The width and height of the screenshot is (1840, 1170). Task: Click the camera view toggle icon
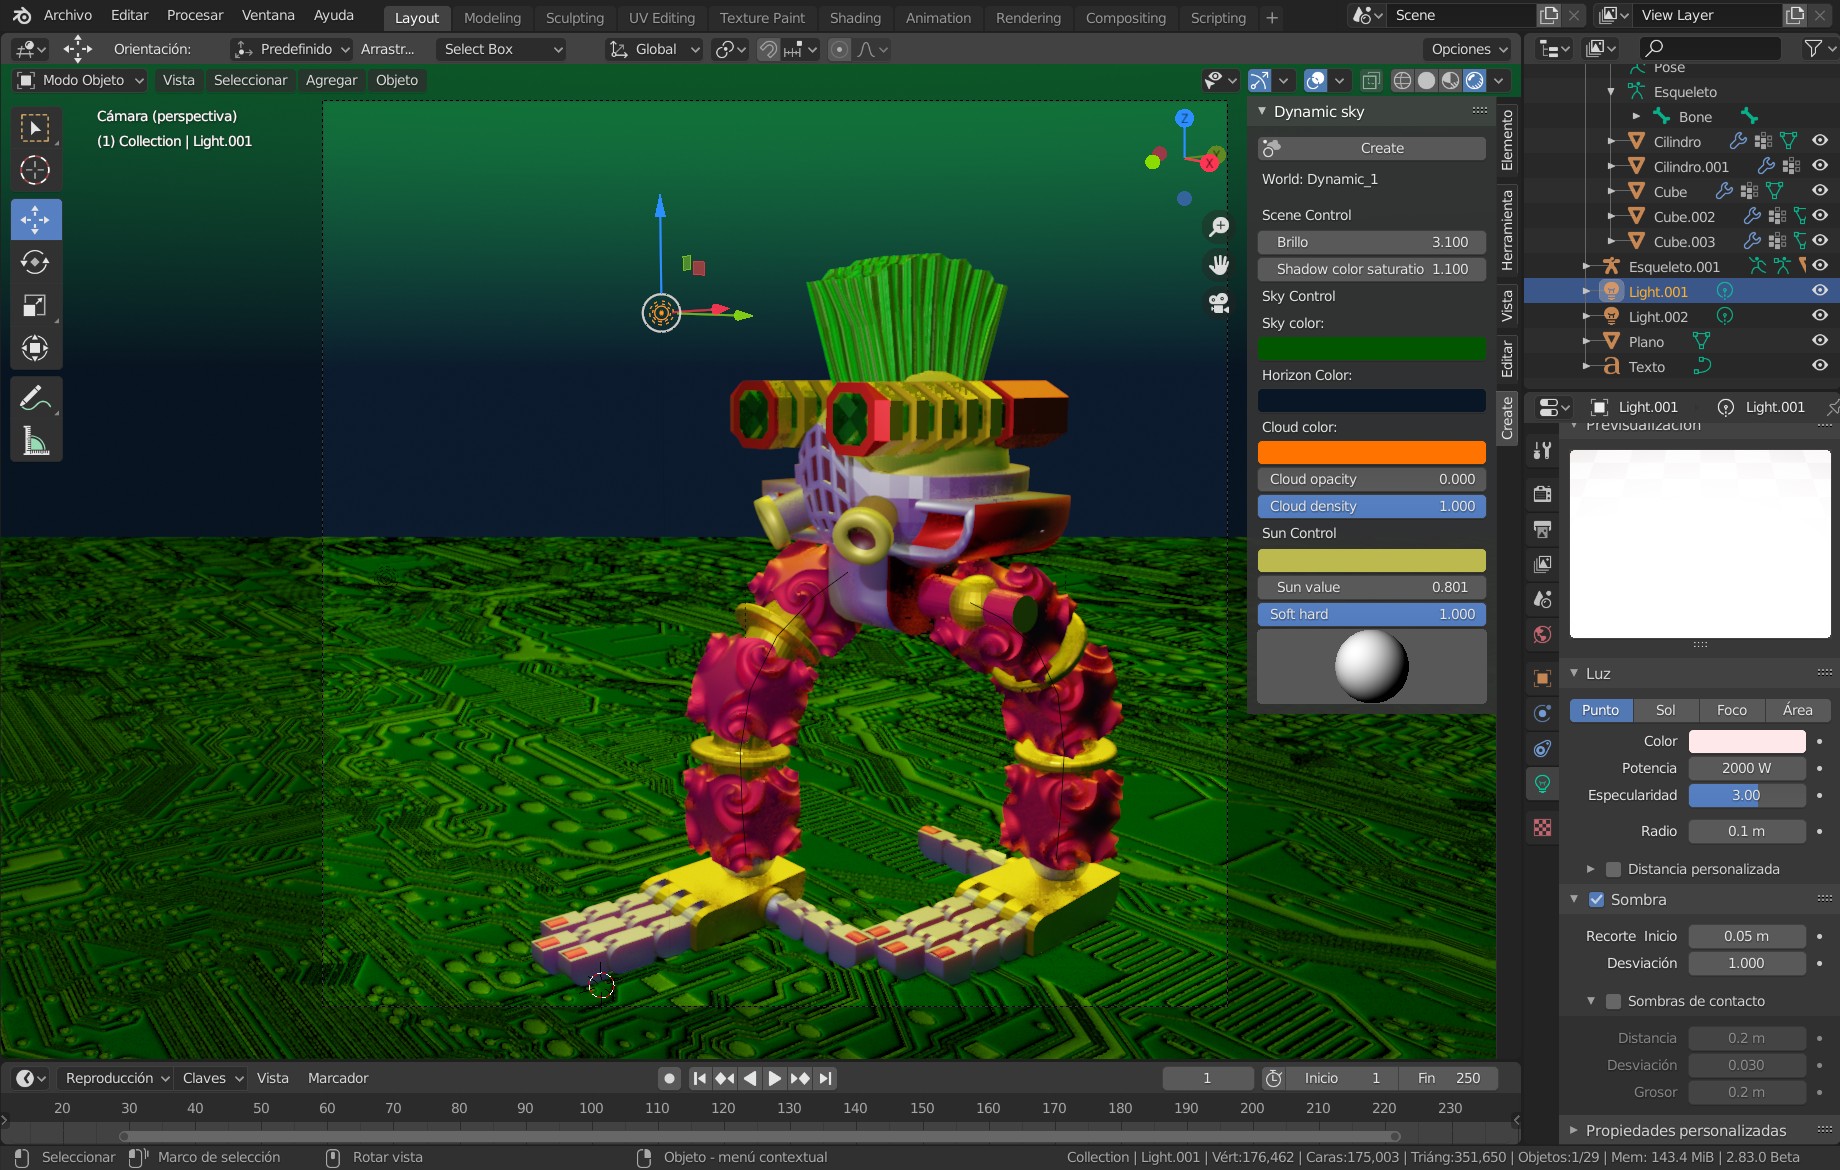point(1219,303)
